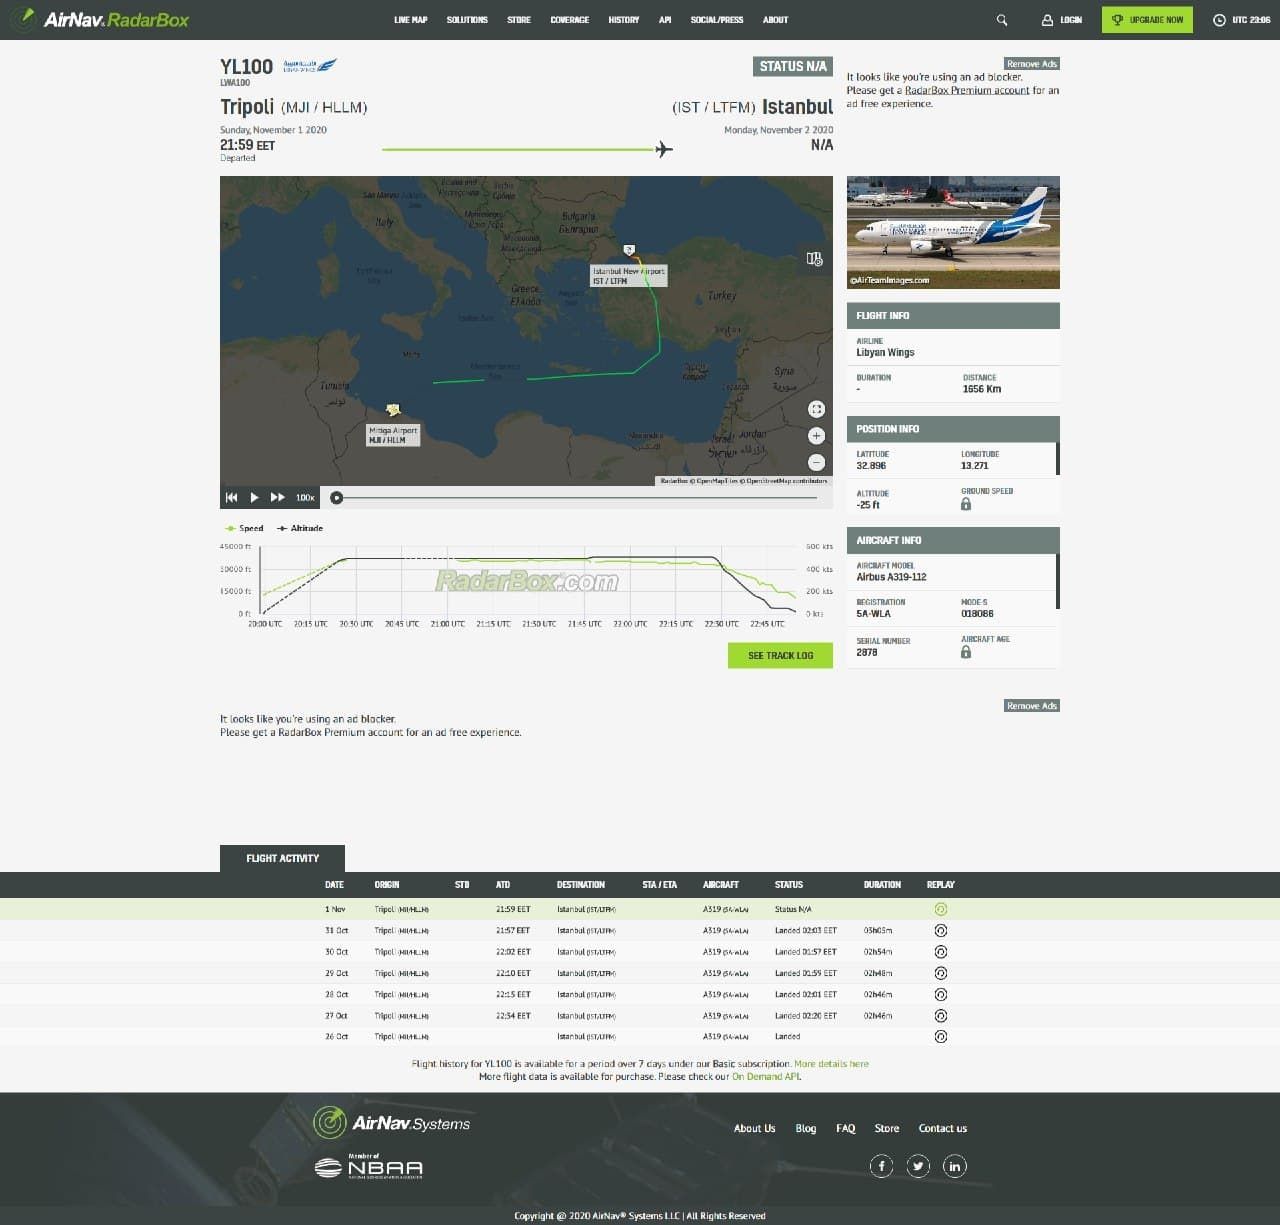
Task: Click the top Remove Ads button
Action: [x=1031, y=64]
